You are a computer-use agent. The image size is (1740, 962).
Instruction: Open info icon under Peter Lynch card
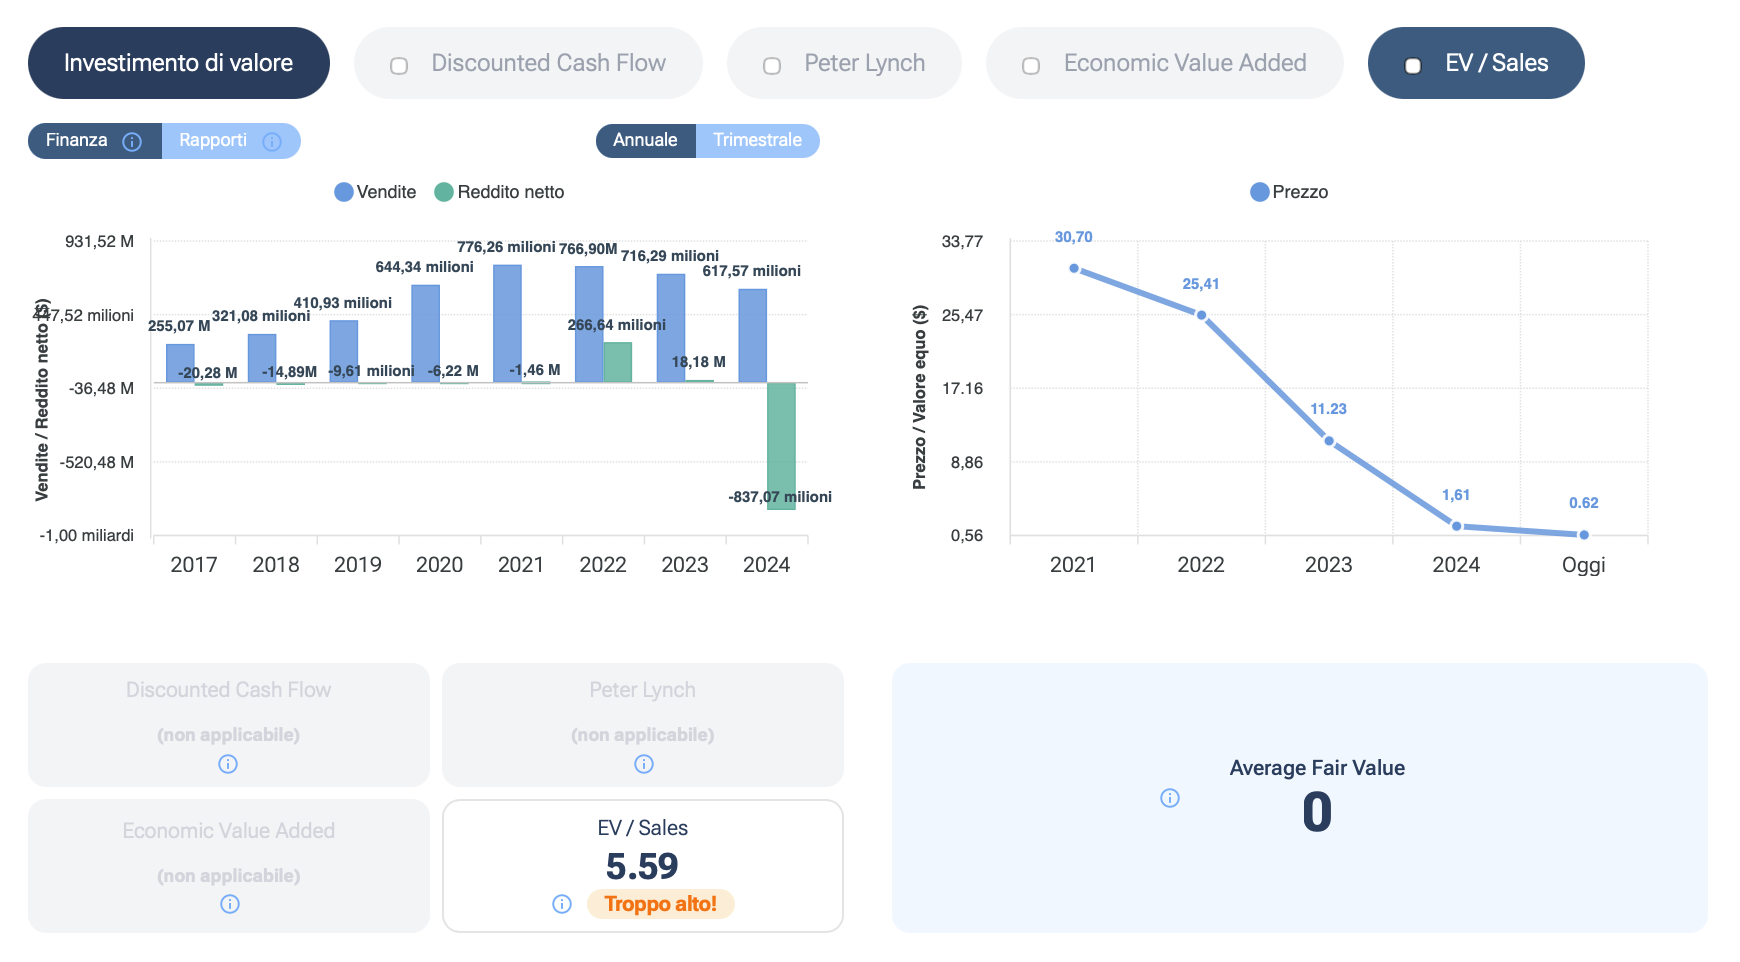coord(643,764)
